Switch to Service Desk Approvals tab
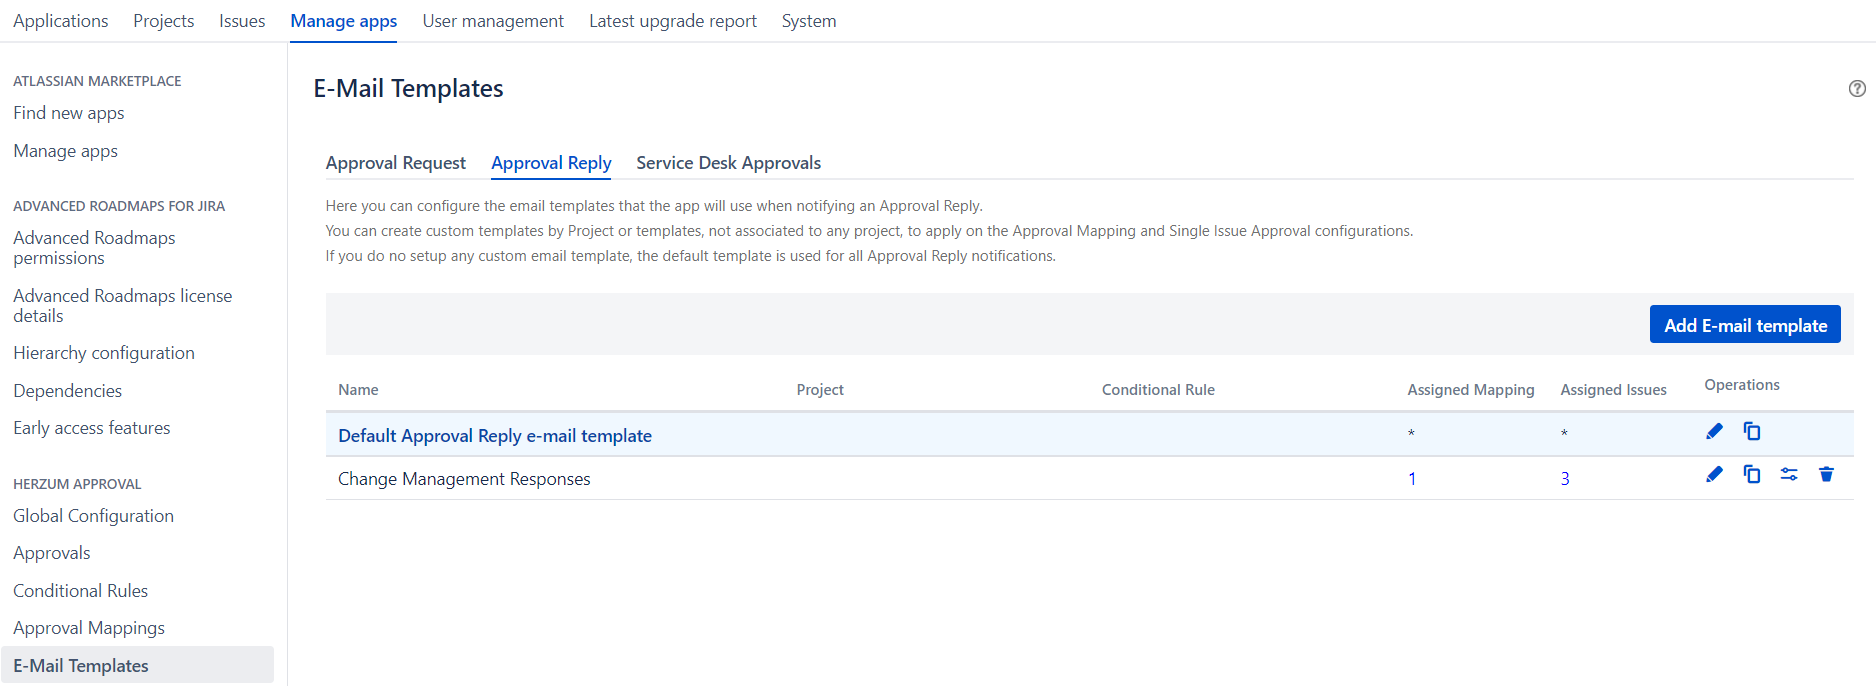The width and height of the screenshot is (1876, 686). (728, 163)
